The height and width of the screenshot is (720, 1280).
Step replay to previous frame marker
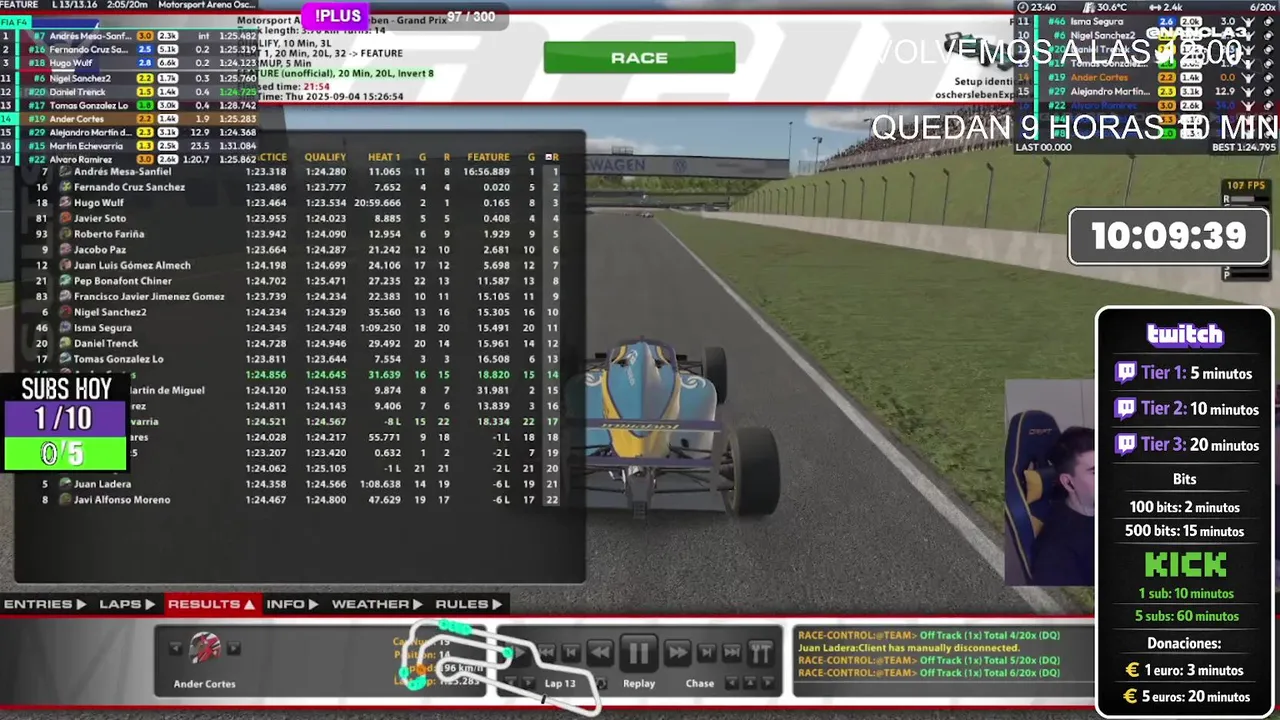[573, 652]
